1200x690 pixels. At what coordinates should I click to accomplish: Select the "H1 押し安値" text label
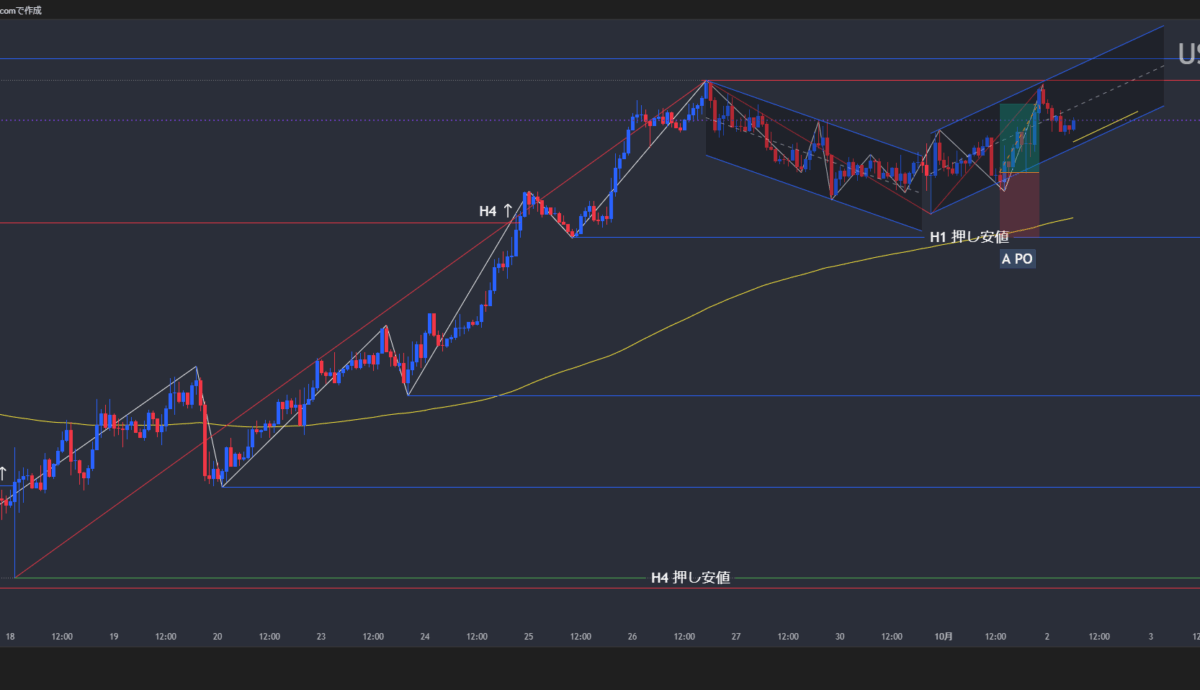pyautogui.click(x=969, y=237)
